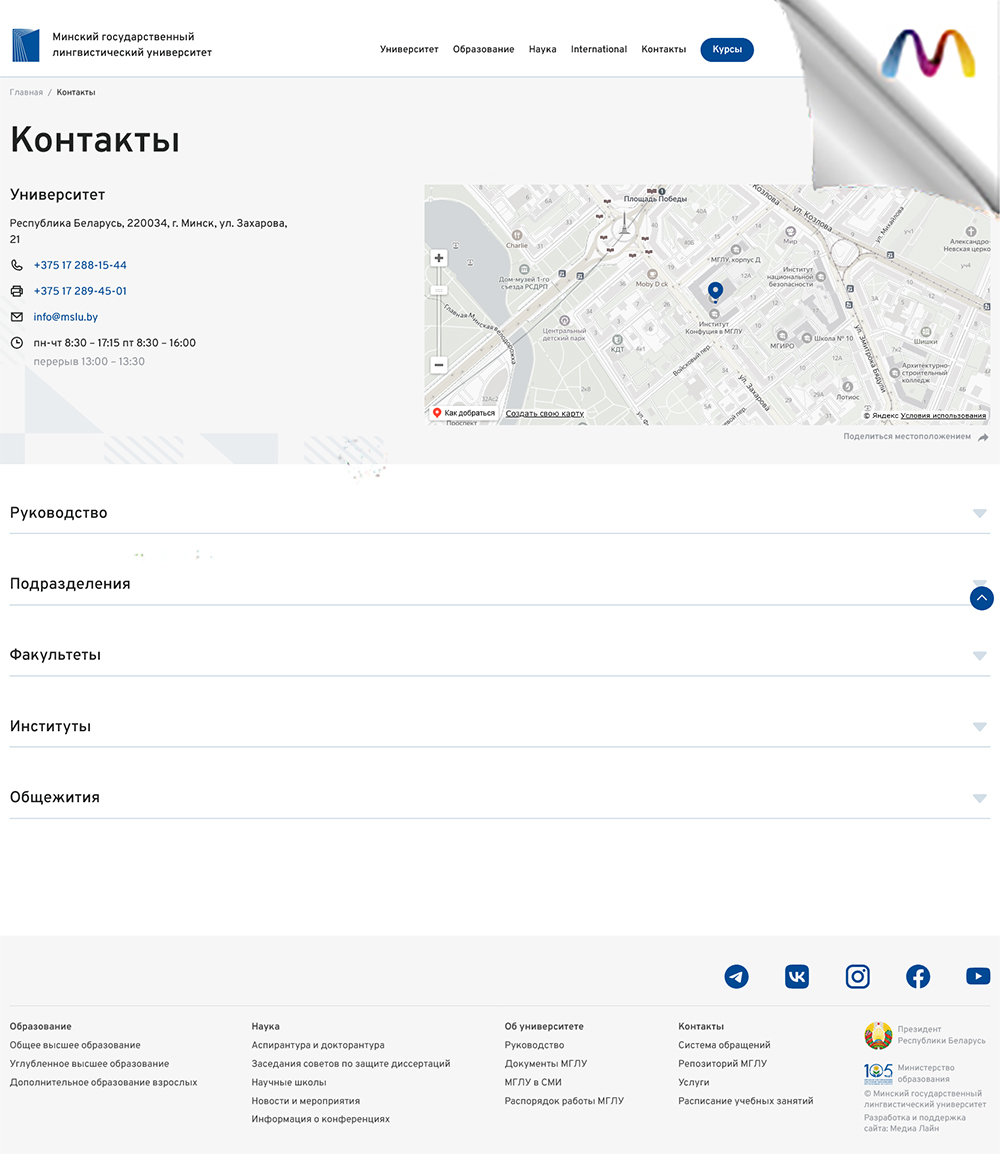Open Руководство link in footer
The height and width of the screenshot is (1154, 1000).
click(534, 1045)
